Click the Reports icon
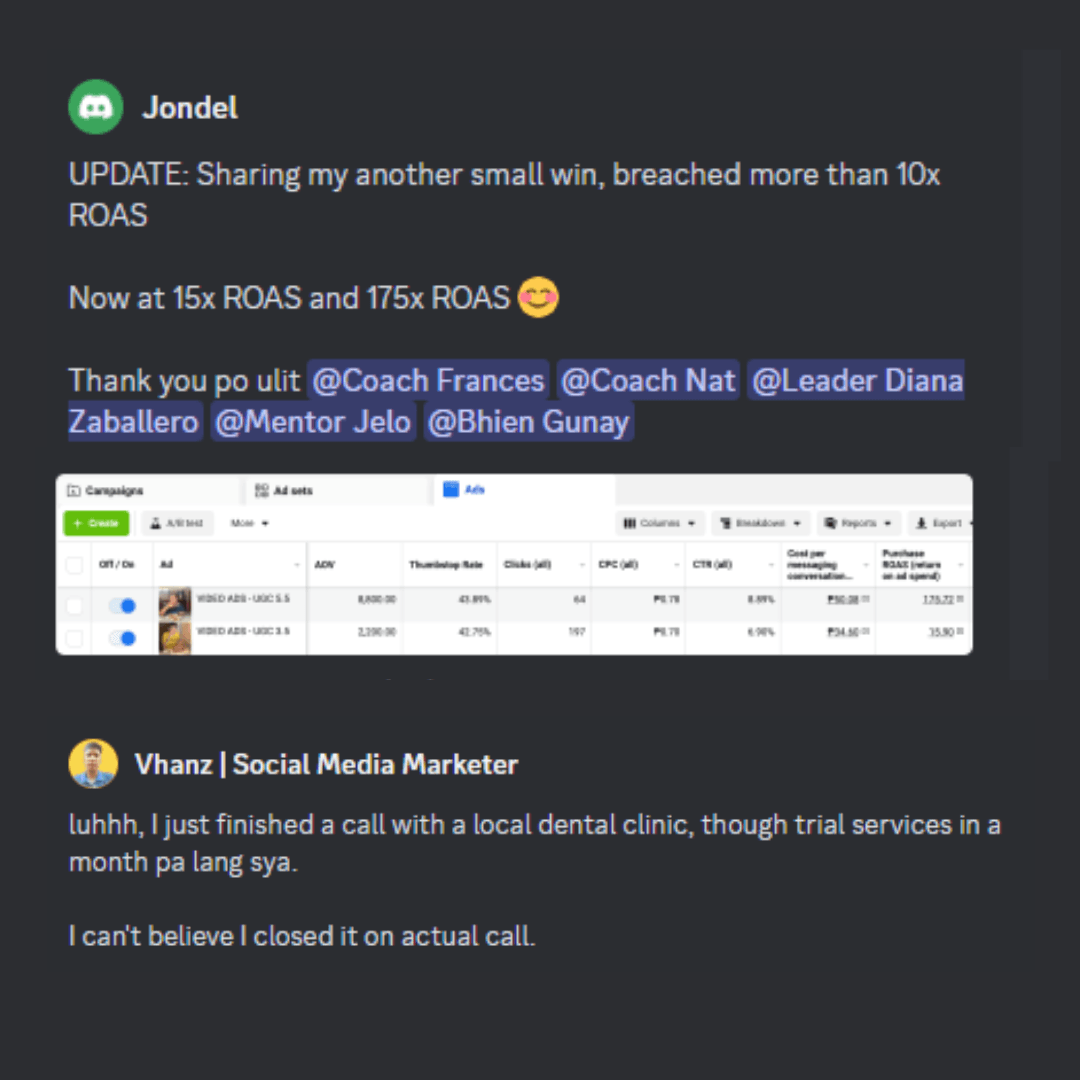The width and height of the screenshot is (1080, 1080). pos(830,523)
